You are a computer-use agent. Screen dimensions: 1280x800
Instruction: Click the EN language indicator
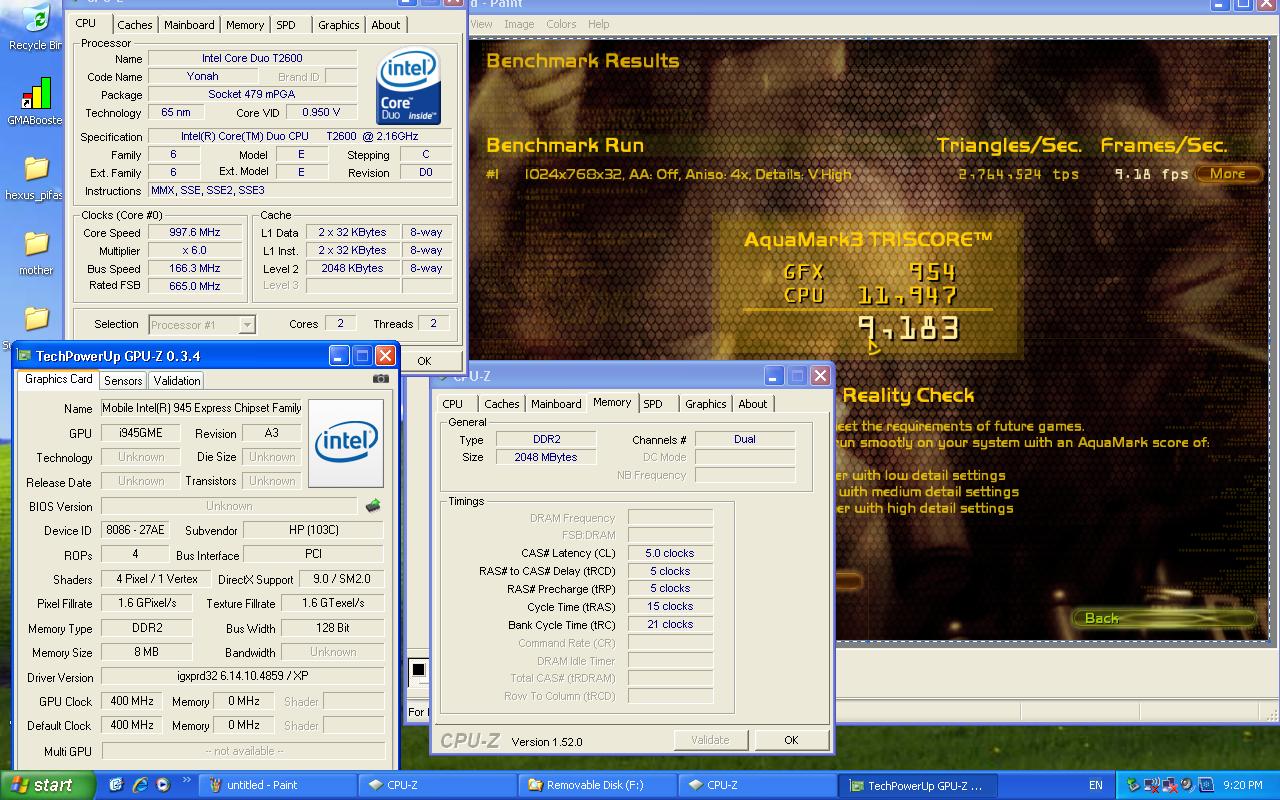(x=1096, y=785)
